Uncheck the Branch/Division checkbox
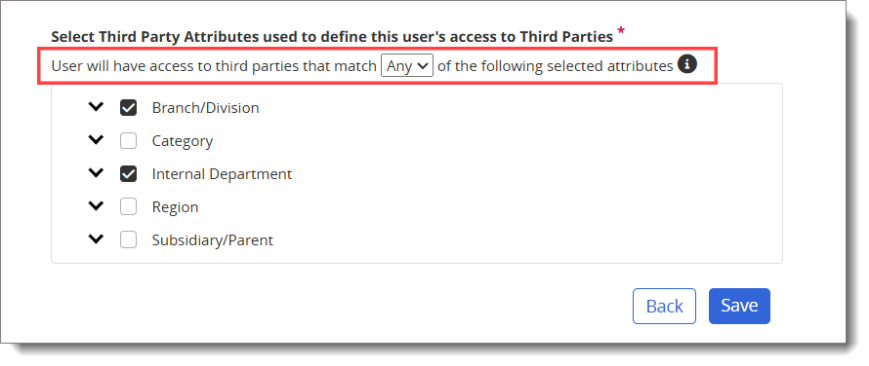Screen dimensions: 869x366 [129, 108]
